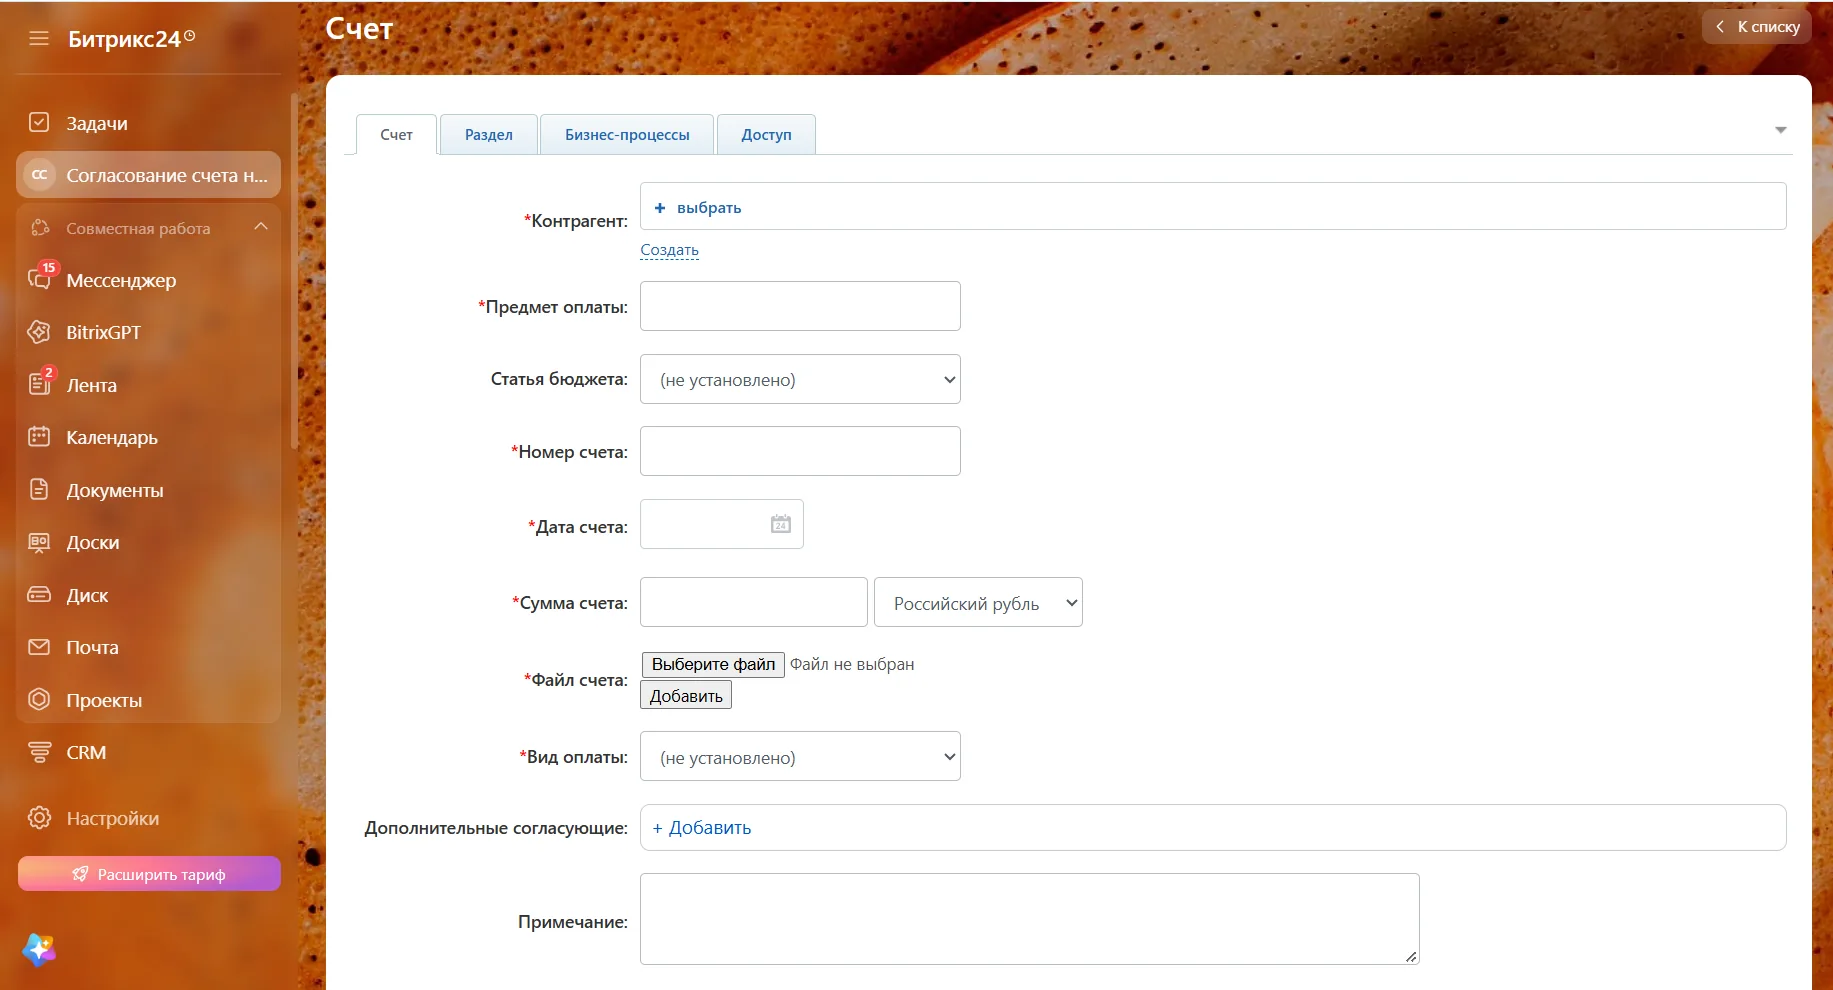Screen dimensions: 1833x990
Task: Open the Вид оплаты dropdown
Action: pyautogui.click(x=800, y=757)
